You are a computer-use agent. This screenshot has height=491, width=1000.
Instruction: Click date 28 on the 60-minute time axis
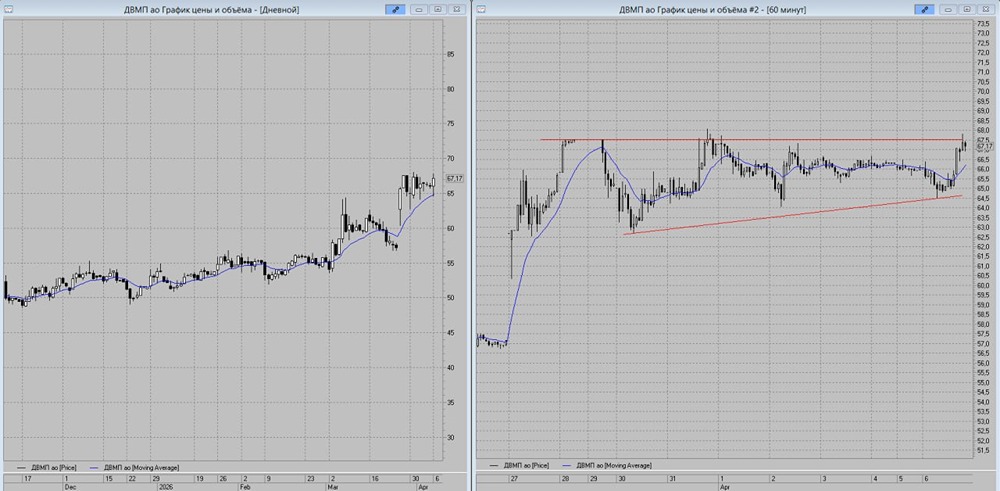(565, 478)
